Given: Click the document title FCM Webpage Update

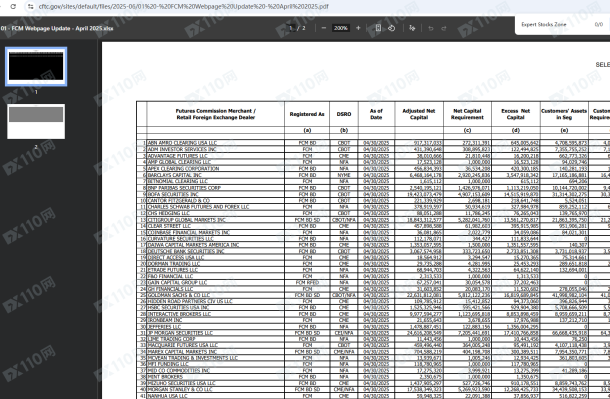Looking at the screenshot, I should pos(57,28).
